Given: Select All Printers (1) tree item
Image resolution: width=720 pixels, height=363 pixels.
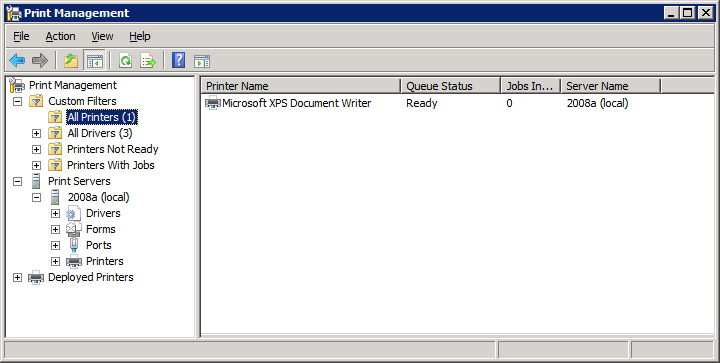Looking at the screenshot, I should coord(101,117).
